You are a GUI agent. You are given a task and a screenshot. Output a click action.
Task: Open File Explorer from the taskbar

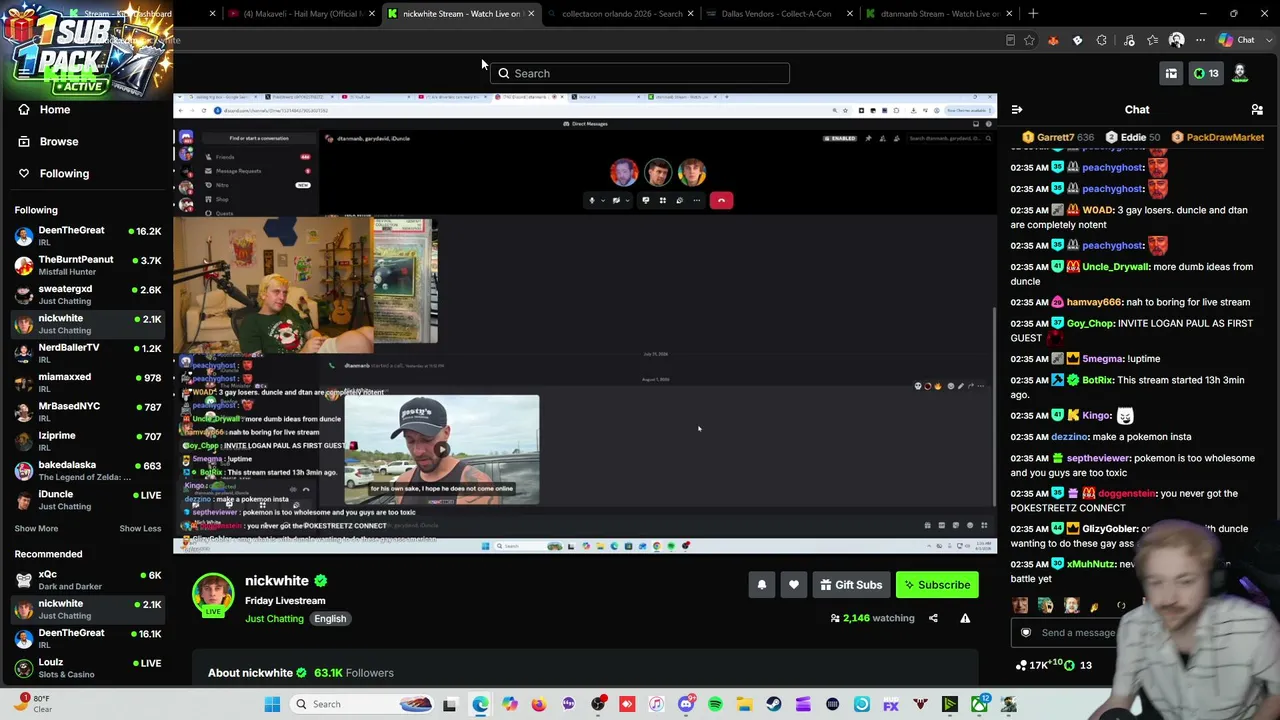coord(744,704)
